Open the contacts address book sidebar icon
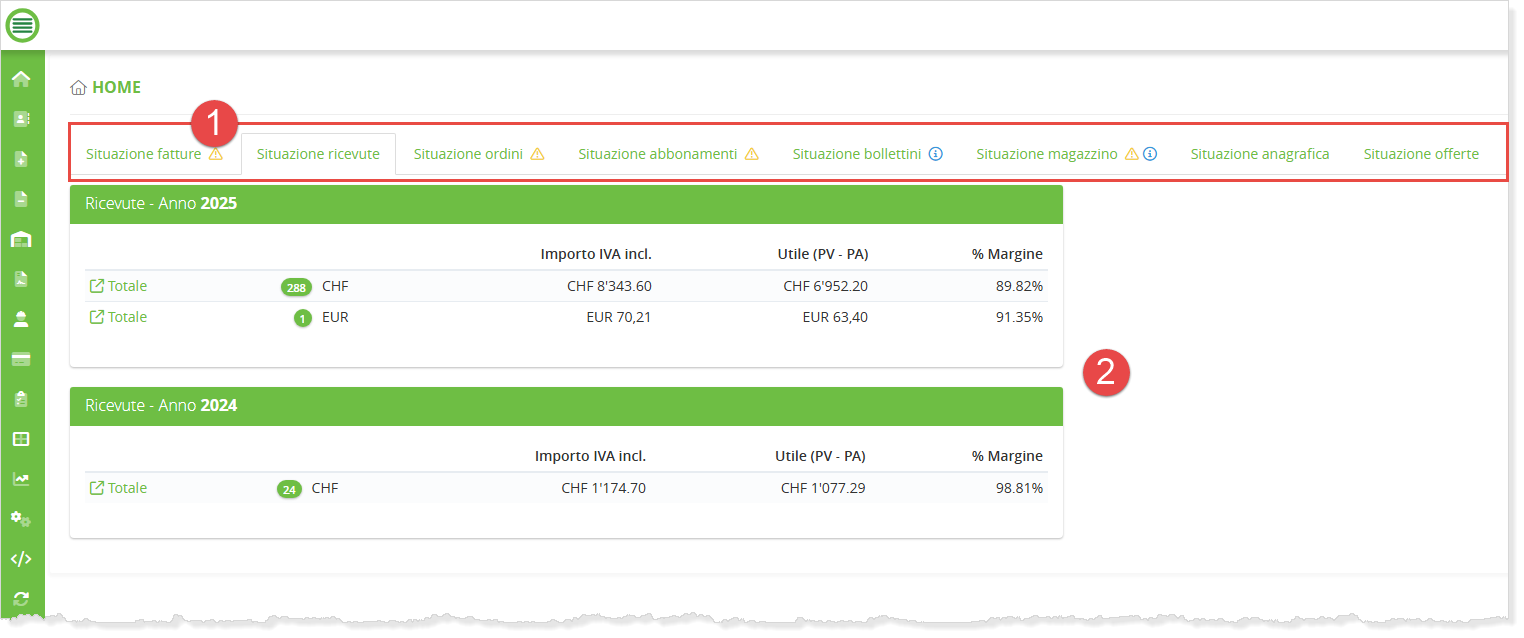The width and height of the screenshot is (1524, 638). coord(21,119)
